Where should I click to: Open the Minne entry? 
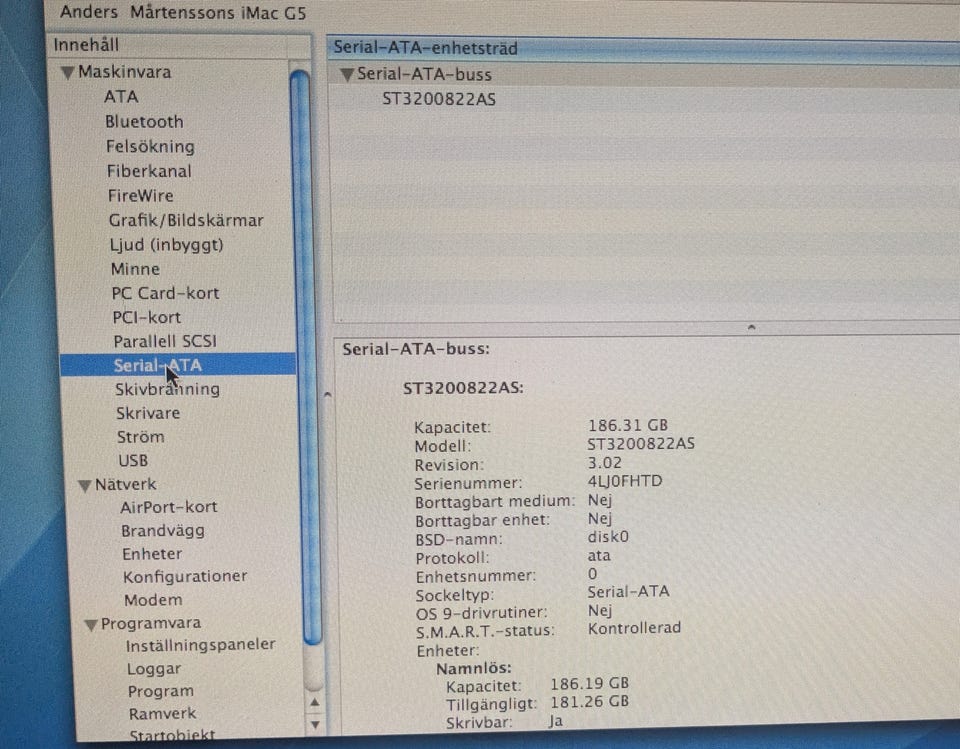[135, 269]
